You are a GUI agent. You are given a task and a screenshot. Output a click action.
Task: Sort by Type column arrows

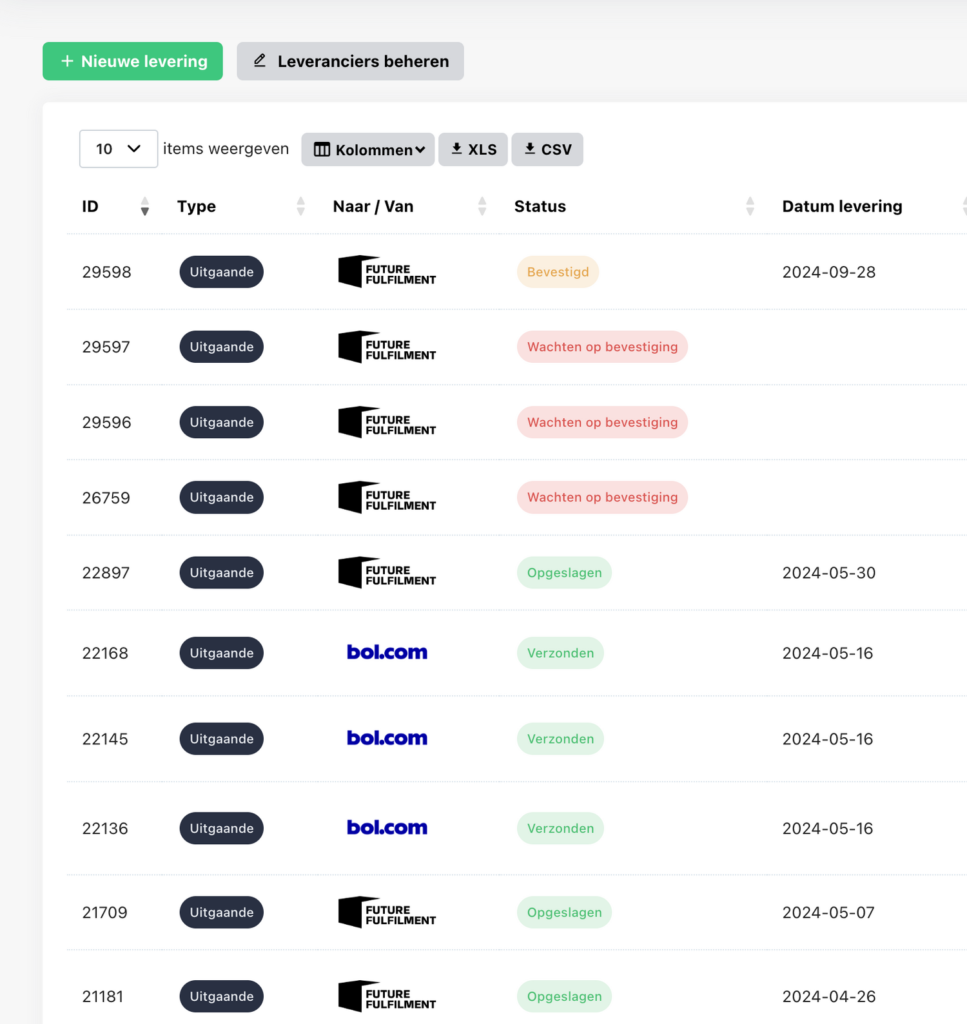pos(300,207)
